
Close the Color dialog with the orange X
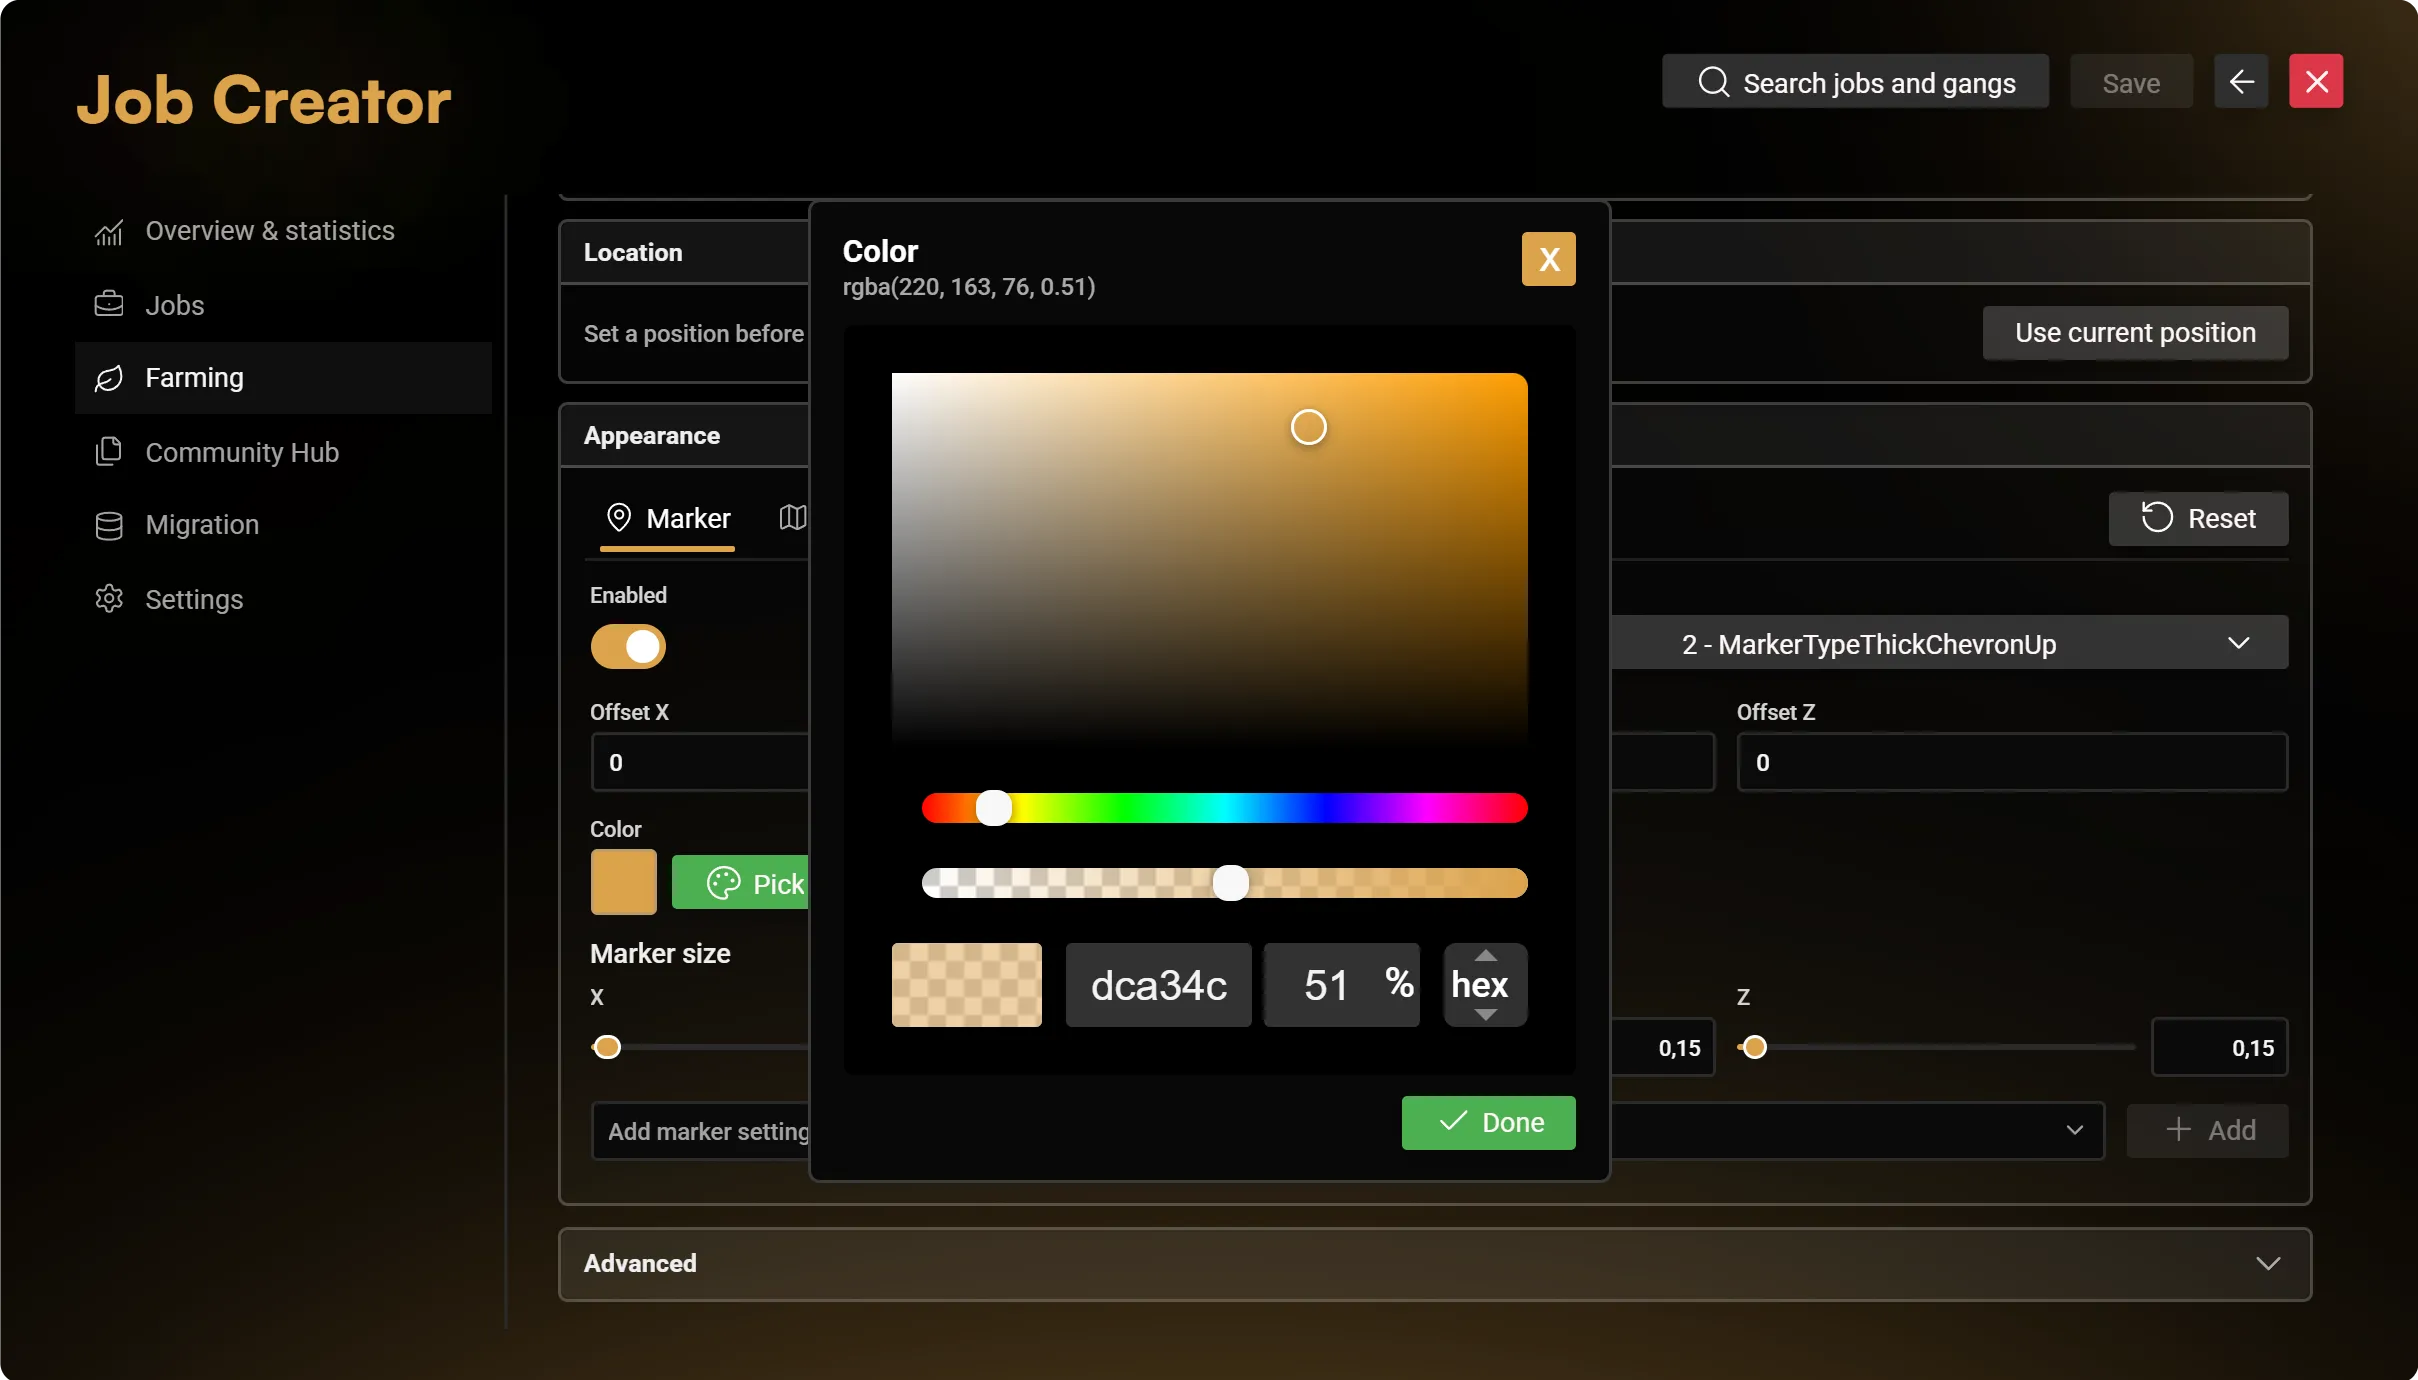click(1549, 259)
